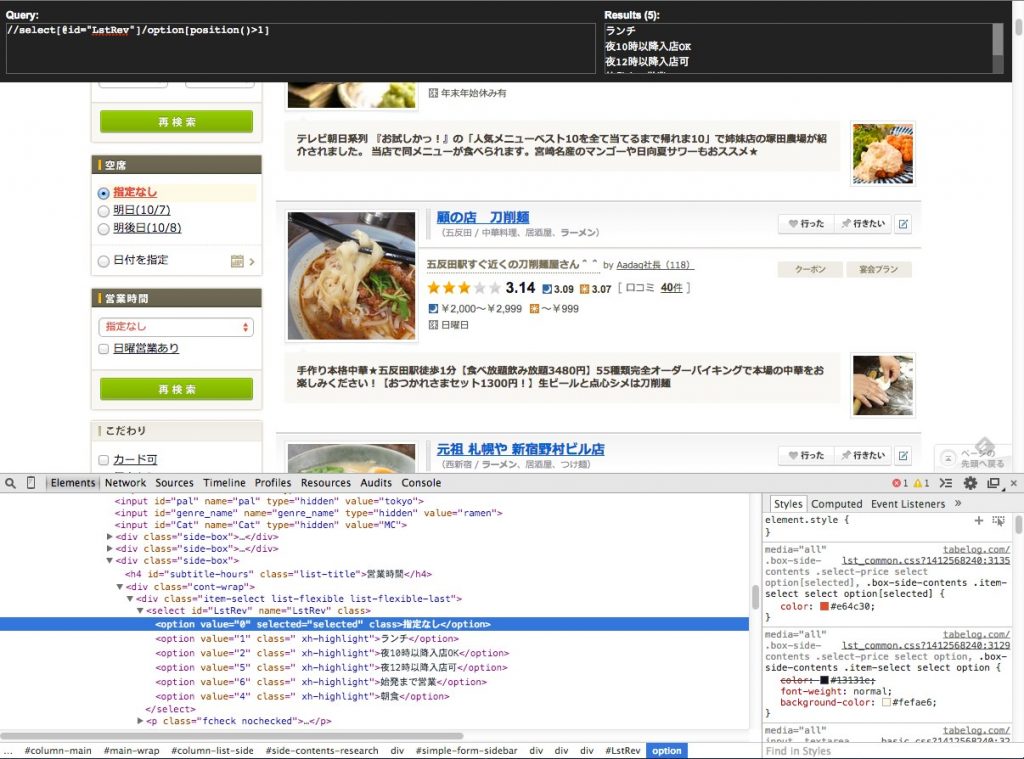This screenshot has width=1024, height=759.
Task: Switch to the Elements tab
Action: (x=73, y=483)
